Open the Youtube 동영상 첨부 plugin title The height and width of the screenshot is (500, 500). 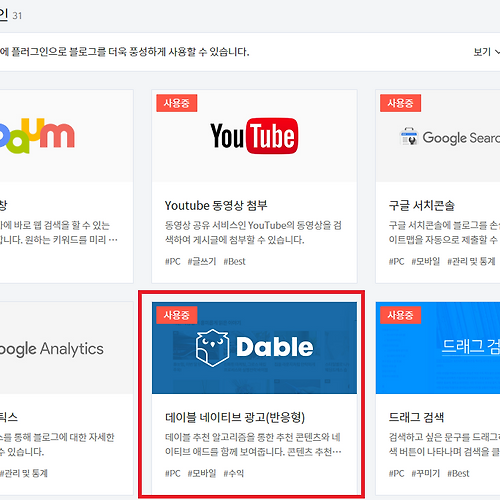click(x=216, y=205)
